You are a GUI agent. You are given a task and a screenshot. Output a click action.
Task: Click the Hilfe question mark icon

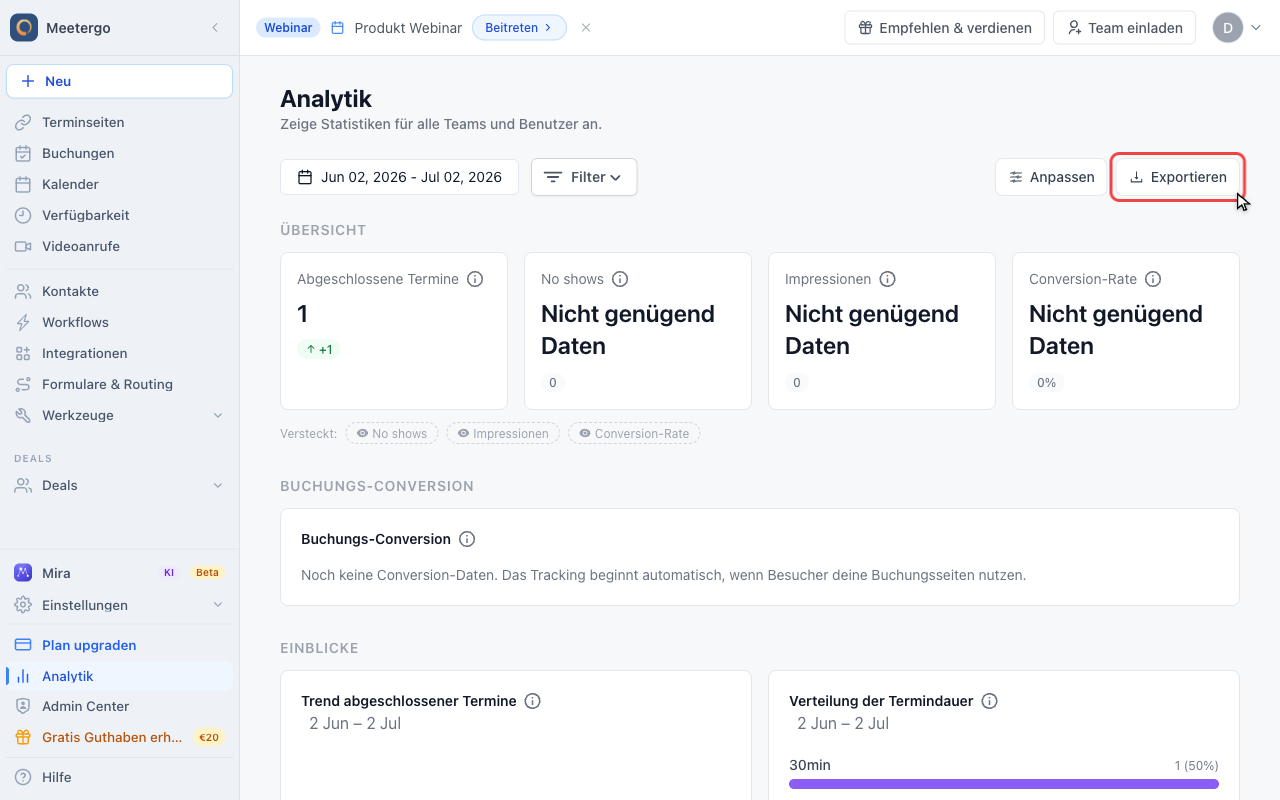(x=23, y=777)
